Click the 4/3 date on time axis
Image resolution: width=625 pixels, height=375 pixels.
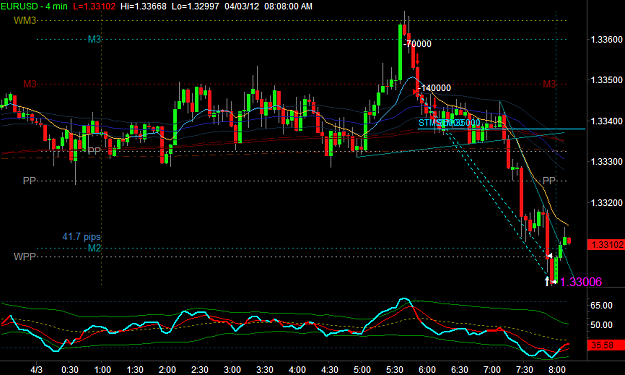click(x=36, y=370)
